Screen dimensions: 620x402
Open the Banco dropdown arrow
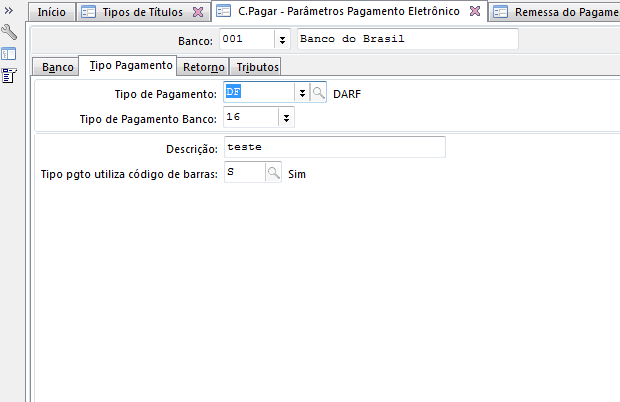[282, 40]
